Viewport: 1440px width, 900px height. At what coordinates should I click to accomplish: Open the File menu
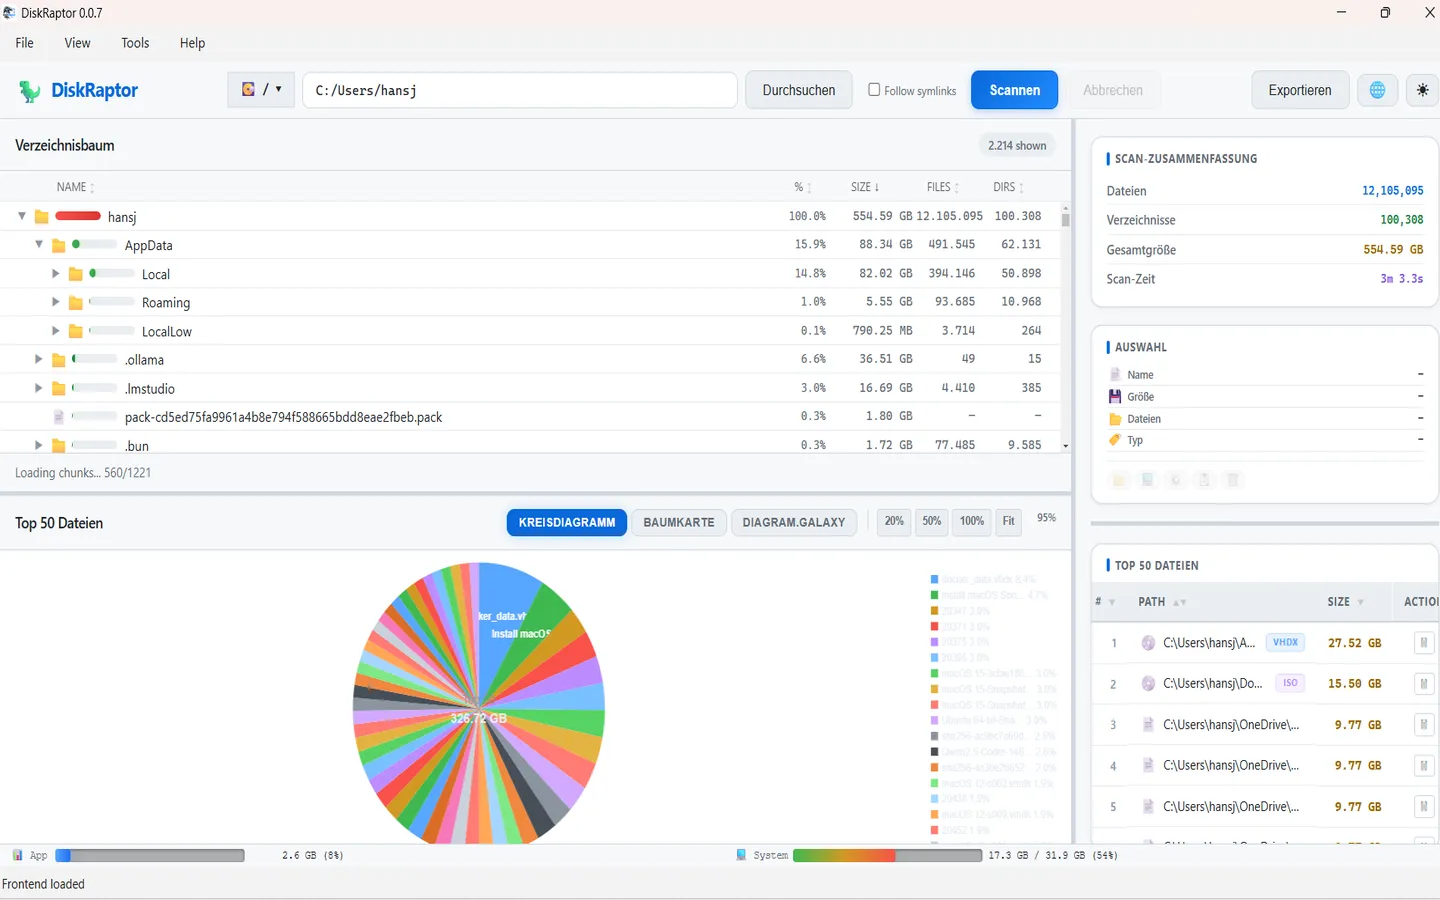pos(25,43)
